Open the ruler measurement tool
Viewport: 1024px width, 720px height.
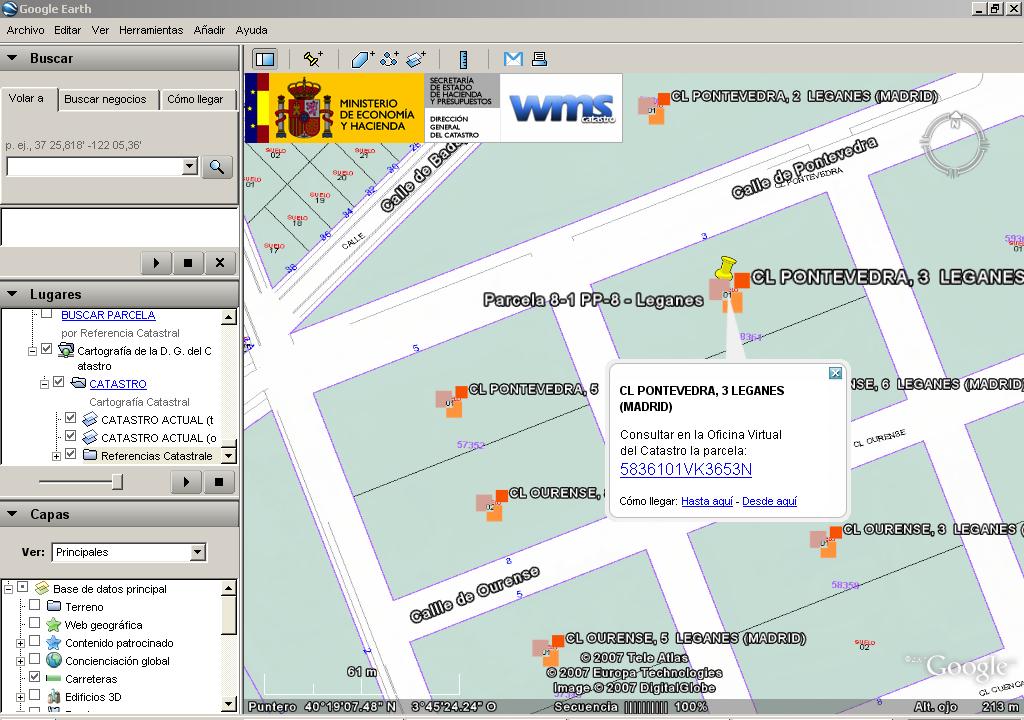[x=463, y=59]
